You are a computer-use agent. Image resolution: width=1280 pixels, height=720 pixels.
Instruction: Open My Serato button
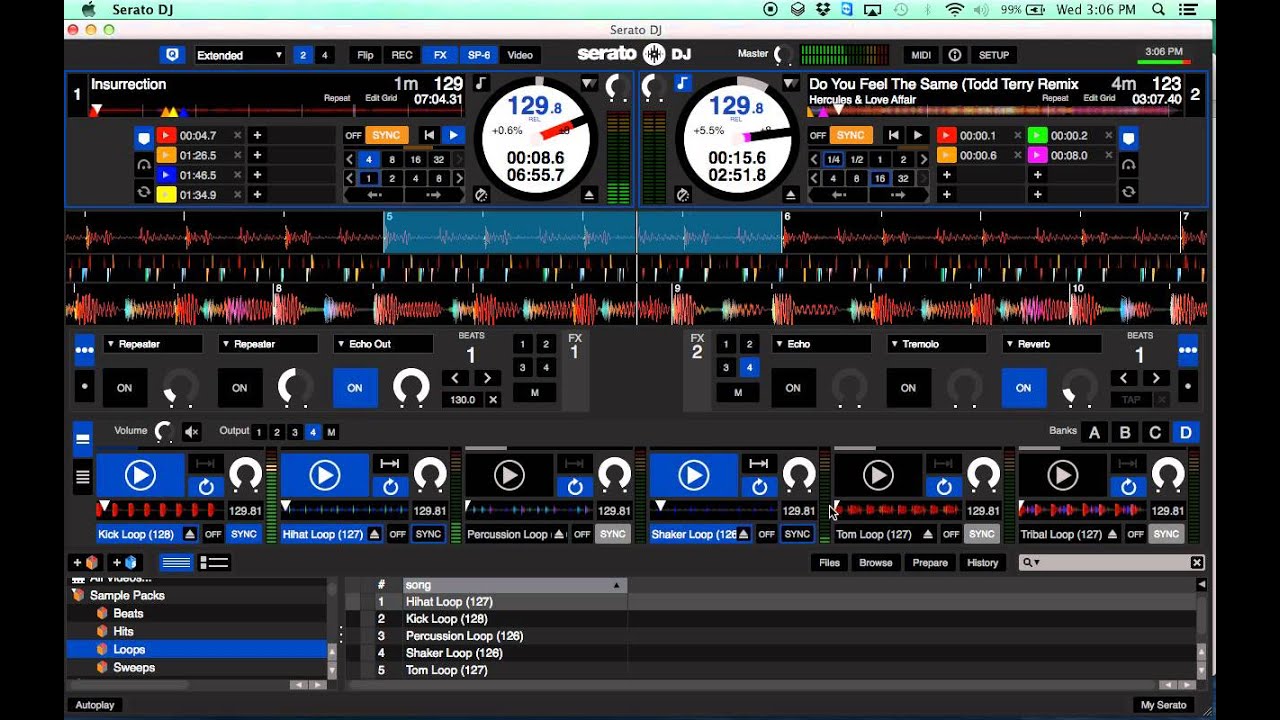[1164, 705]
